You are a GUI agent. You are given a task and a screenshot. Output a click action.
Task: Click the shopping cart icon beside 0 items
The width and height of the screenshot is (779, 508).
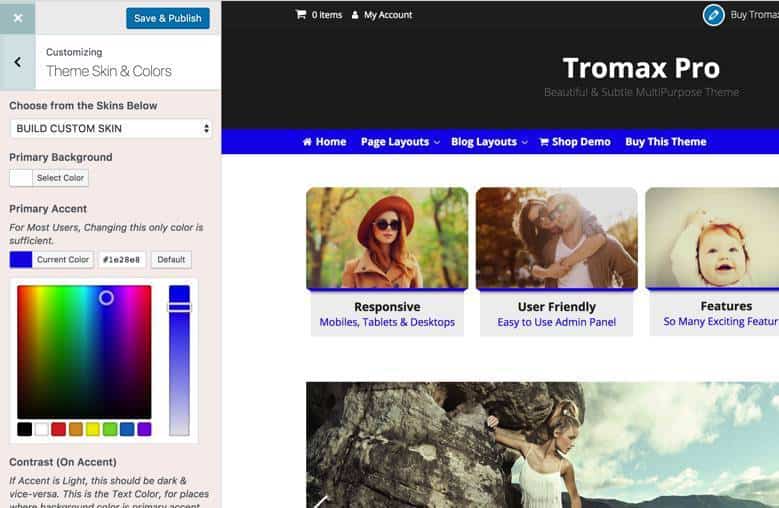pos(301,14)
